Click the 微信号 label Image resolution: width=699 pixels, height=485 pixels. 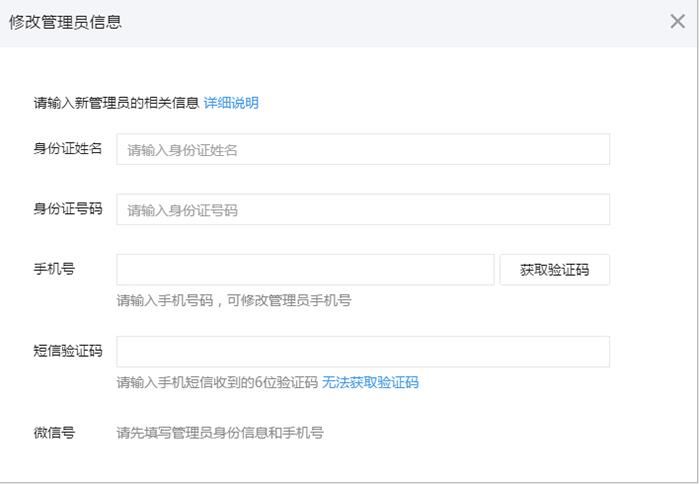[54, 433]
